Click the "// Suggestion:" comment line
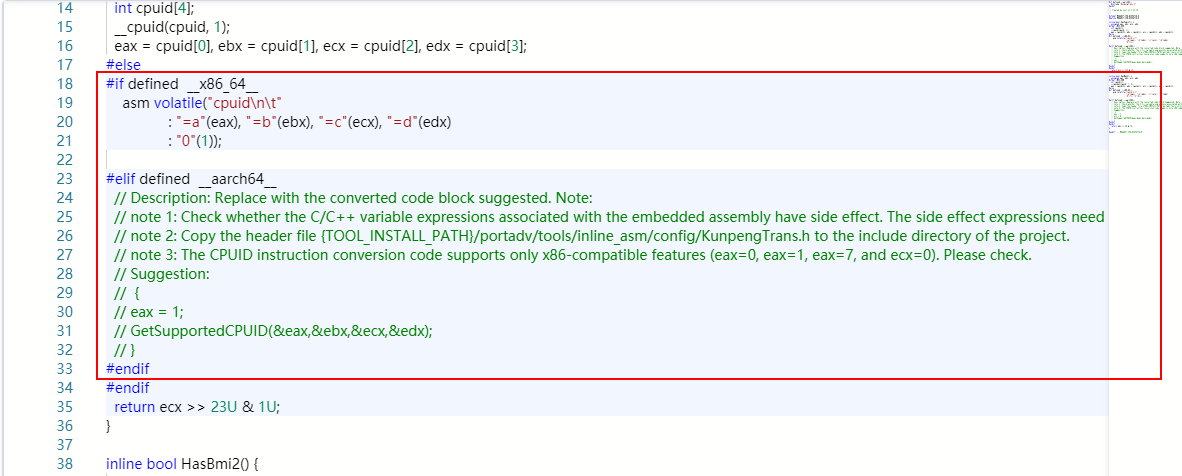Viewport: 1182px width, 476px height. [162, 274]
